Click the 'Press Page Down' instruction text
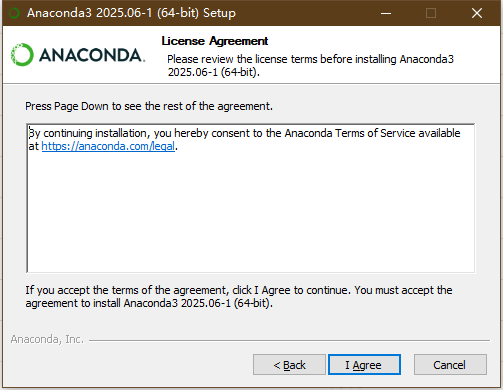503x390 pixels. point(149,106)
